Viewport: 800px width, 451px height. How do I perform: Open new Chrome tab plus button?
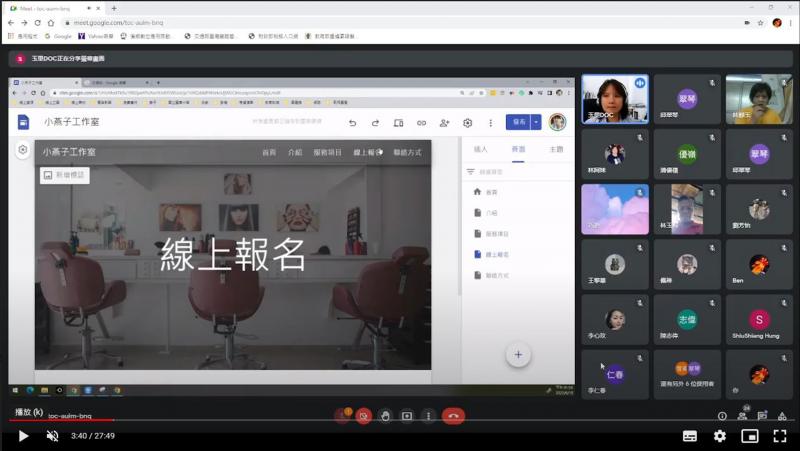click(x=114, y=8)
